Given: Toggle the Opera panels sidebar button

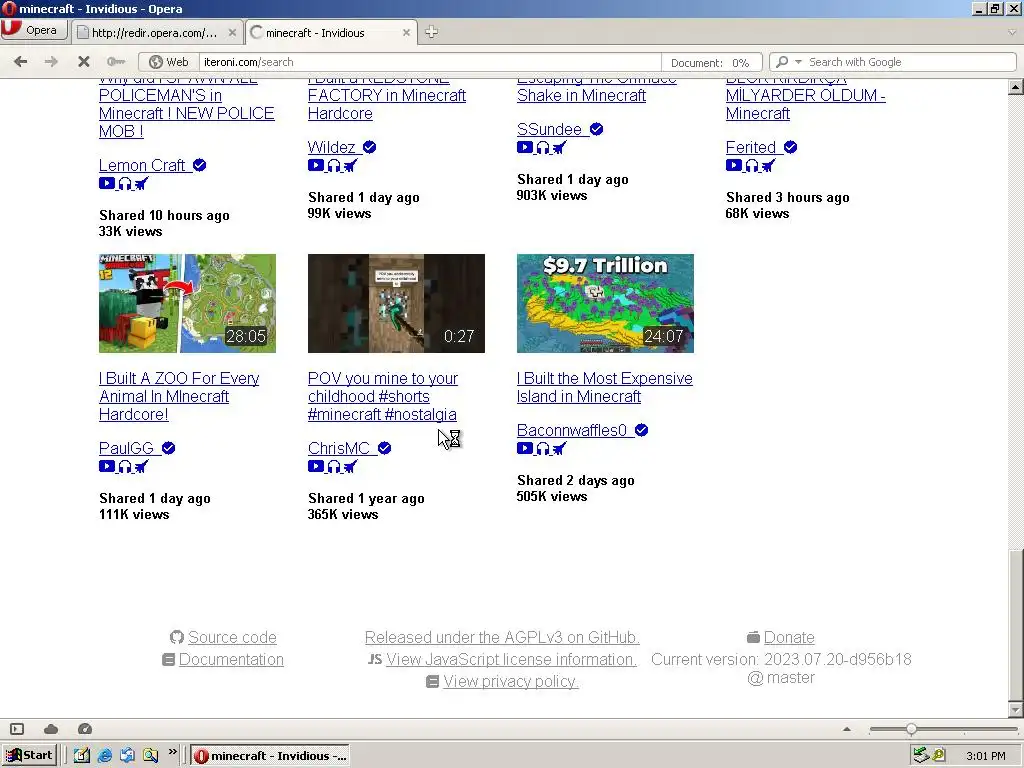Looking at the screenshot, I should (x=17, y=729).
